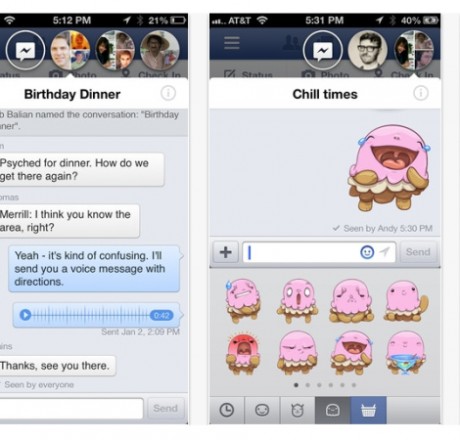The width and height of the screenshot is (460, 440).
Task: Open the info icon next to Chill times
Action: click(x=421, y=93)
